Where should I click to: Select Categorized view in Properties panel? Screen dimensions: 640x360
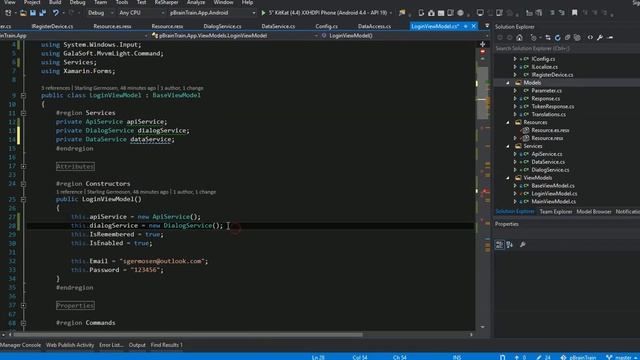click(500, 244)
